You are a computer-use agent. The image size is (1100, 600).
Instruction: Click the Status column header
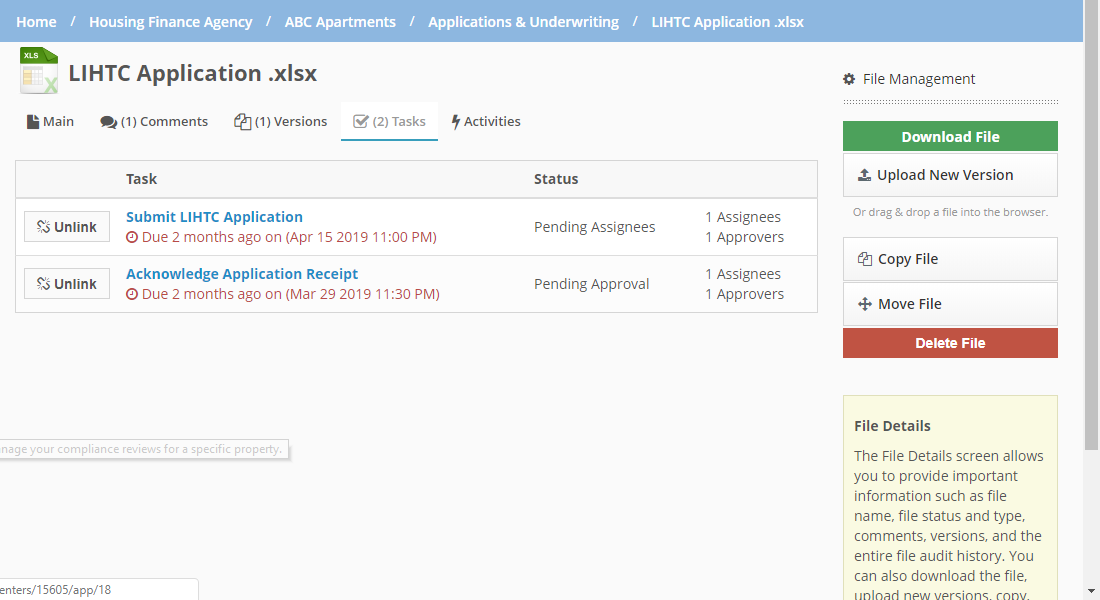(x=556, y=179)
